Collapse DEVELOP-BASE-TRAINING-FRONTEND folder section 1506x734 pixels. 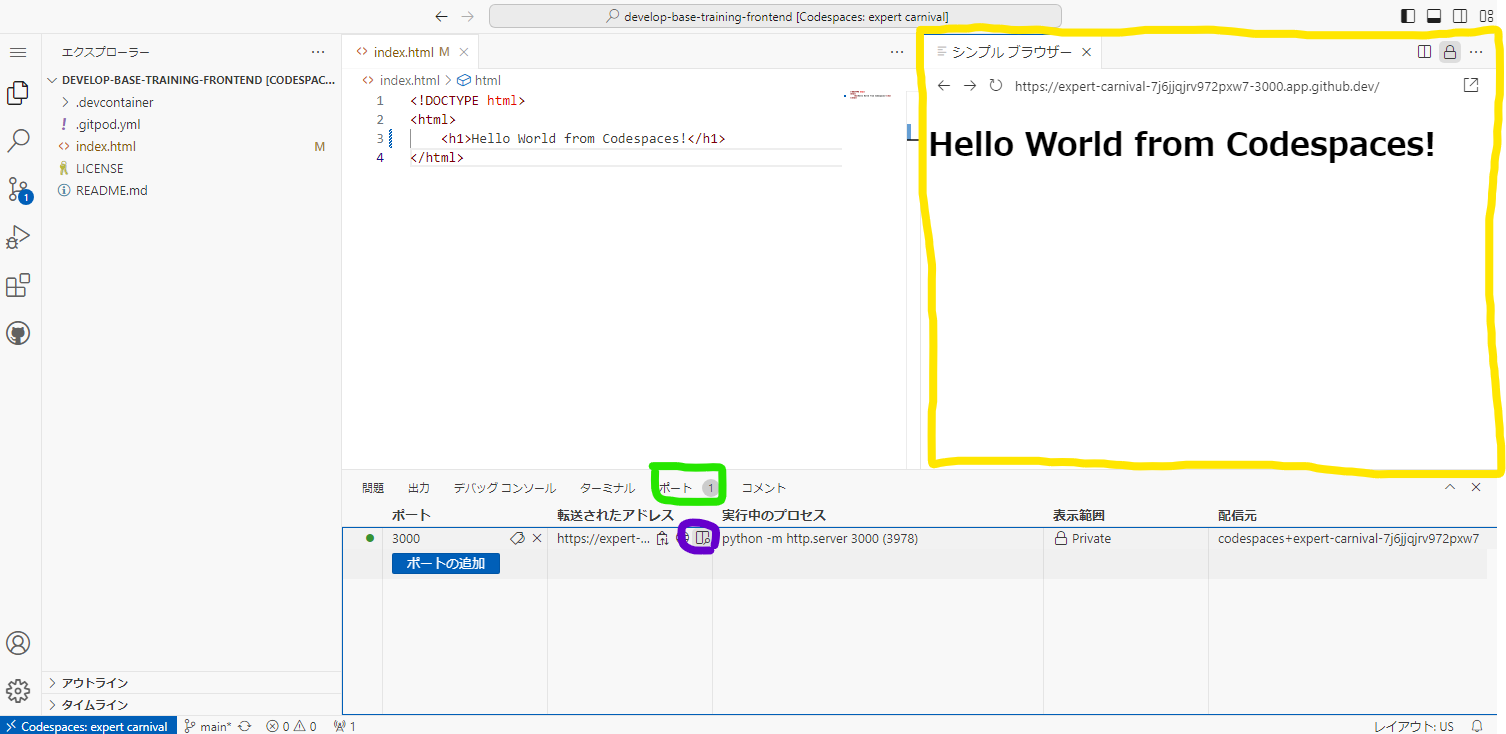click(x=191, y=80)
